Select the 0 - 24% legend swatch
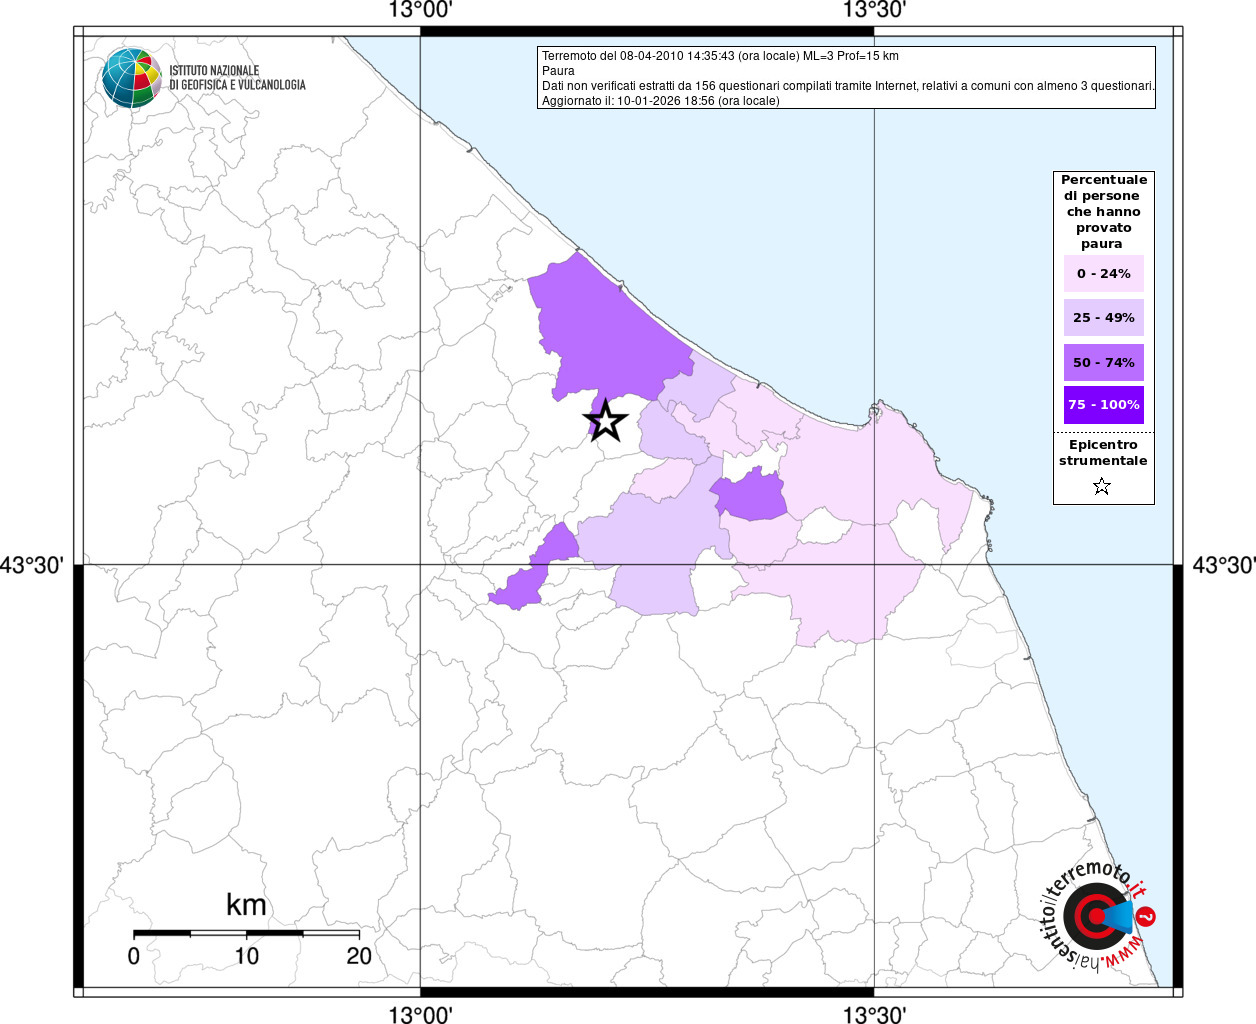This screenshot has width=1256, height=1024. tap(1103, 274)
